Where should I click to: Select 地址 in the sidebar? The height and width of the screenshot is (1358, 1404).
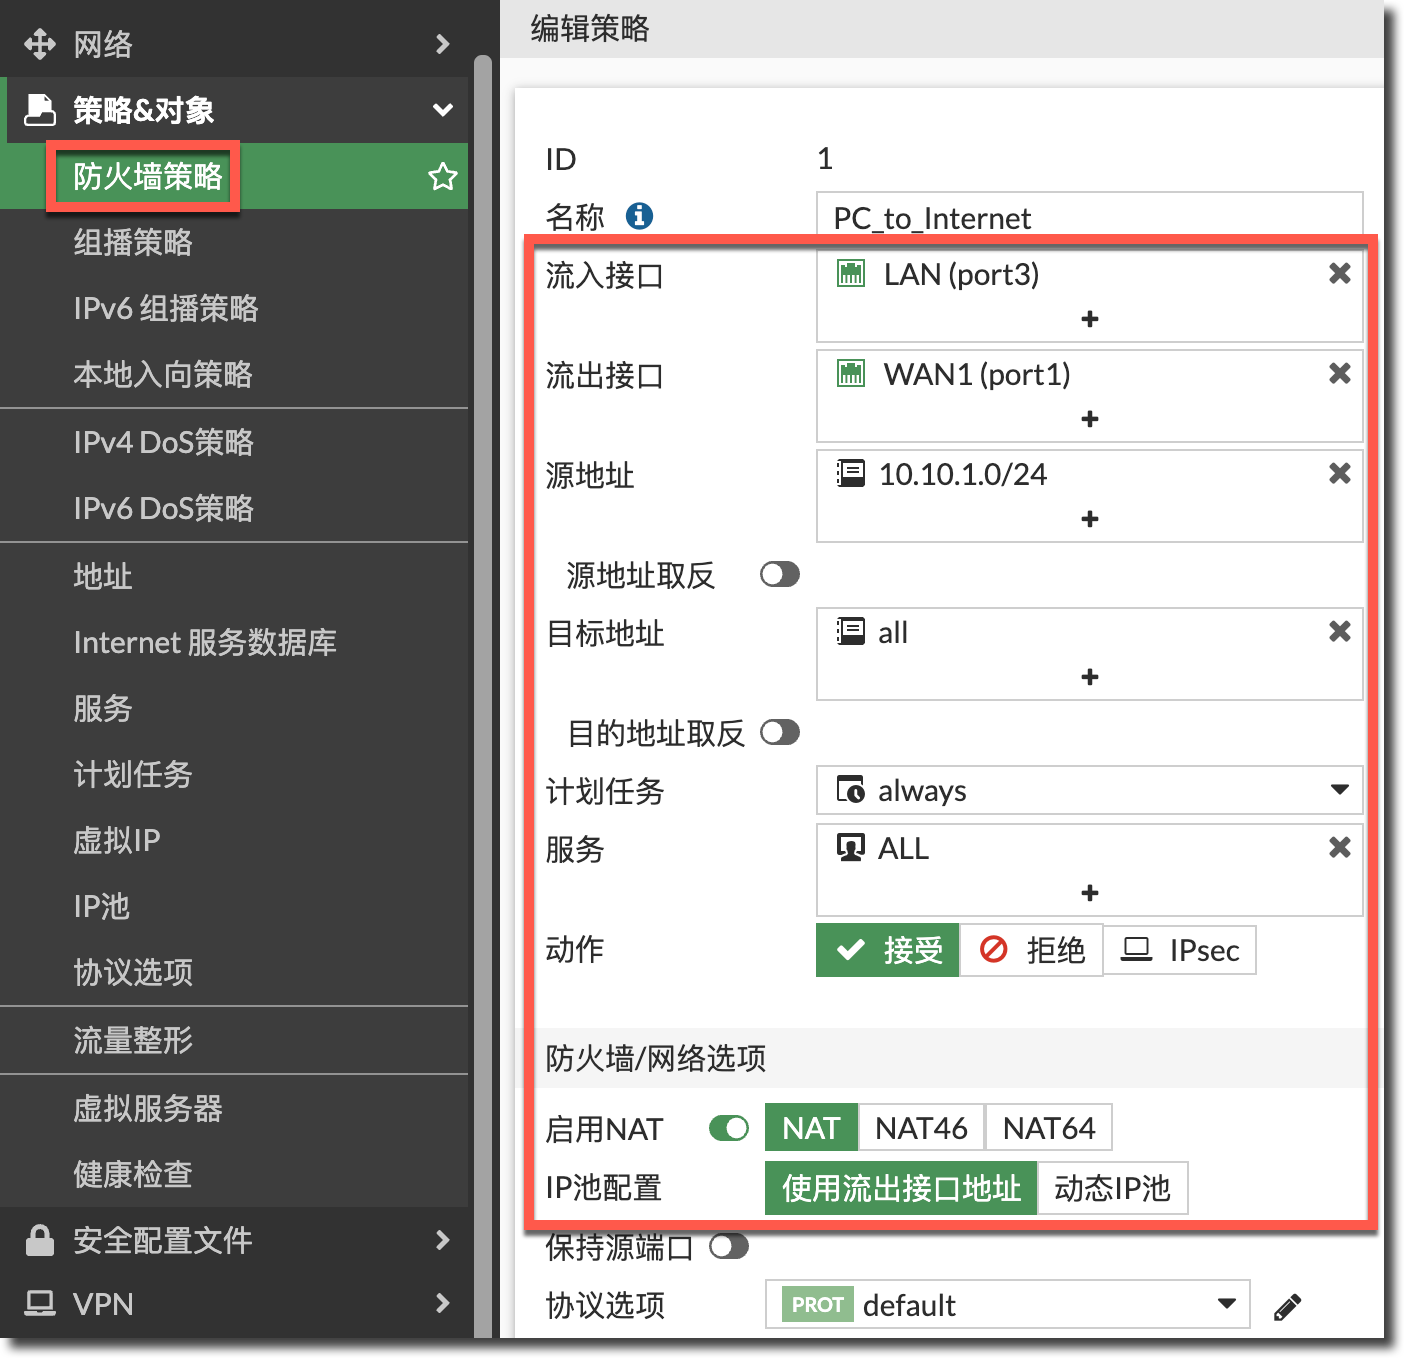[x=103, y=577]
